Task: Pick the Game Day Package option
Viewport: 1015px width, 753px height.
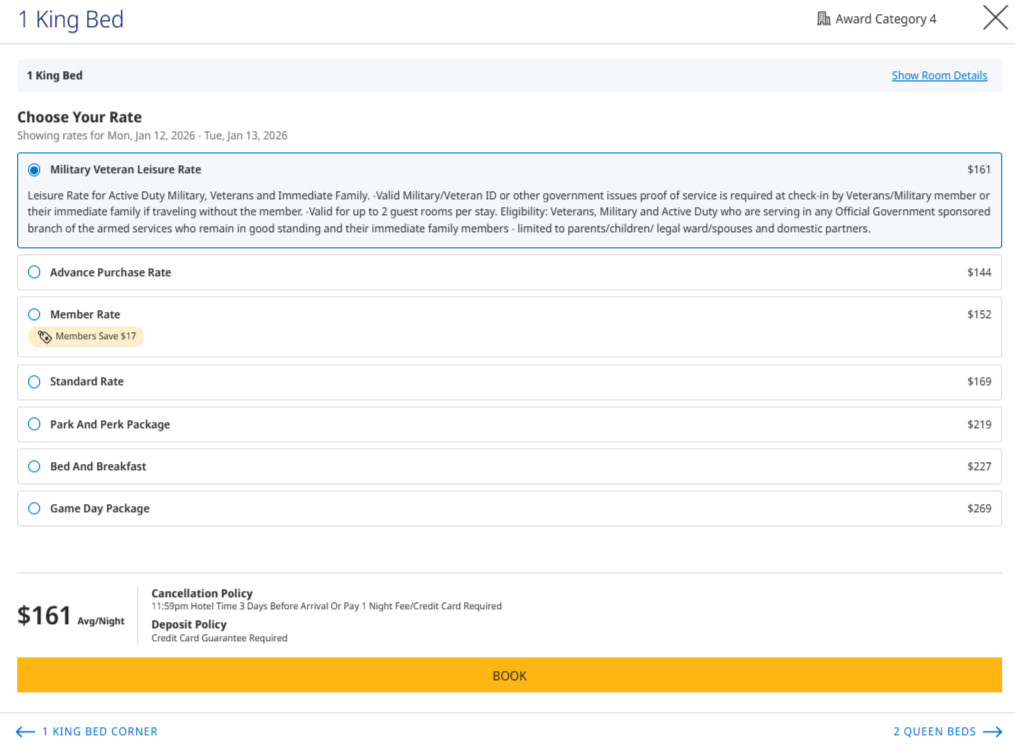Action: pos(34,508)
